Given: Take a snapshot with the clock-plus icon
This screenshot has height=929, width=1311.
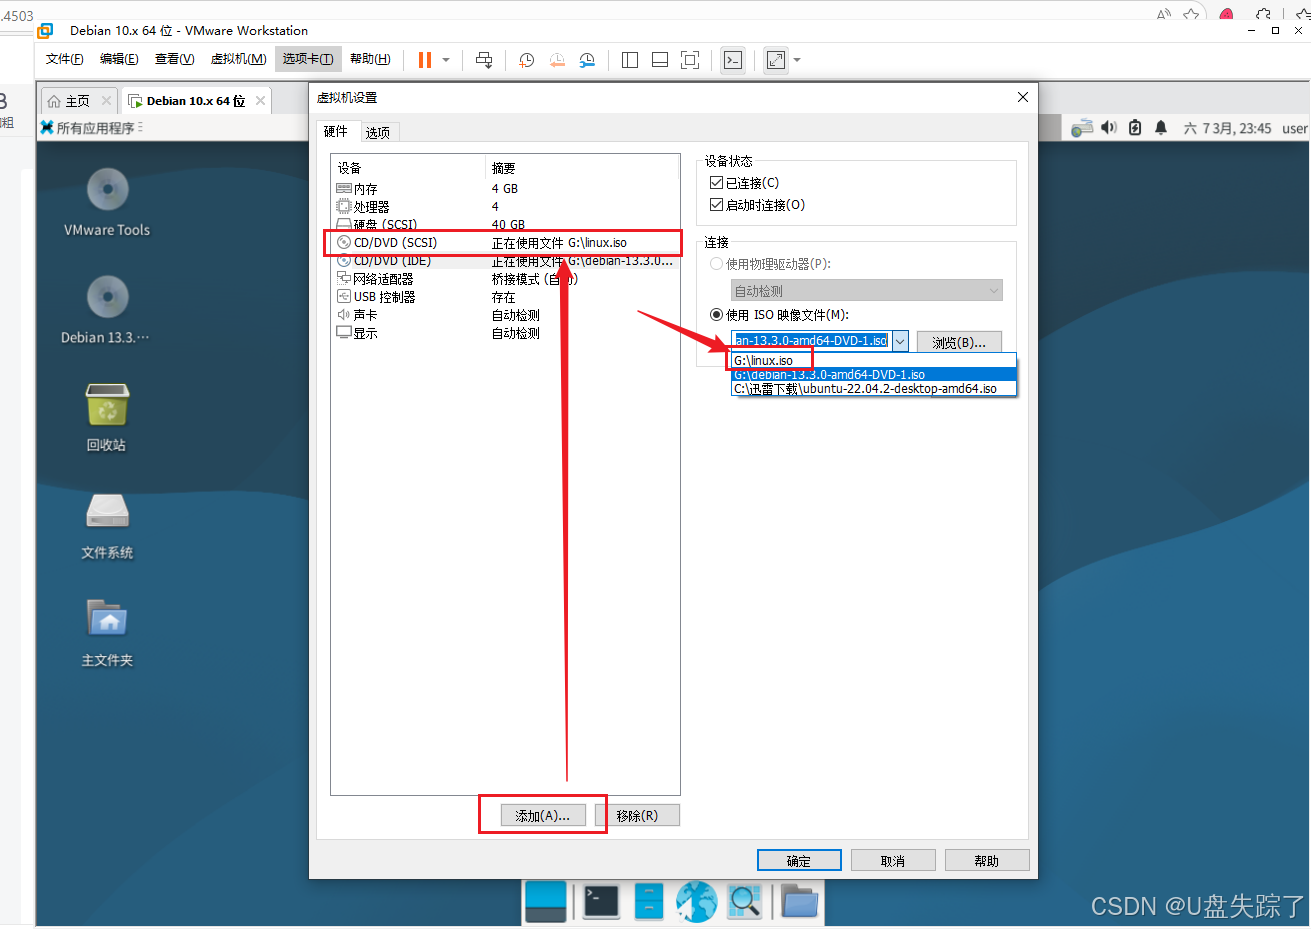Looking at the screenshot, I should (527, 60).
